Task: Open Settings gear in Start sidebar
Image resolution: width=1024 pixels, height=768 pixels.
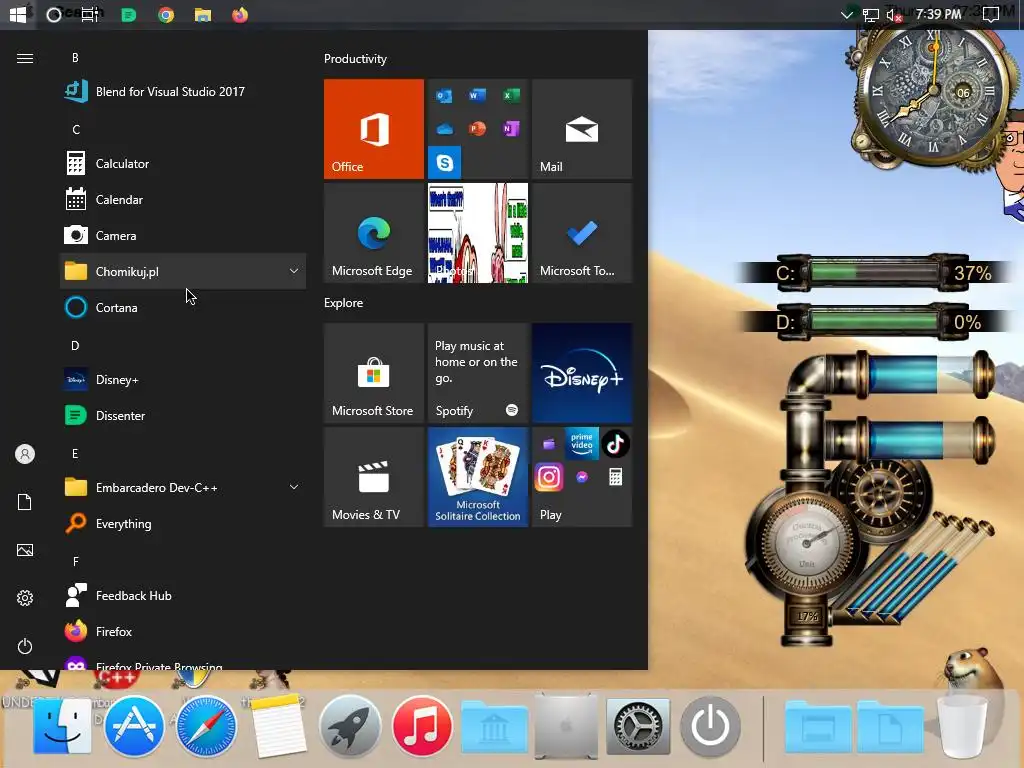Action: pyautogui.click(x=25, y=598)
